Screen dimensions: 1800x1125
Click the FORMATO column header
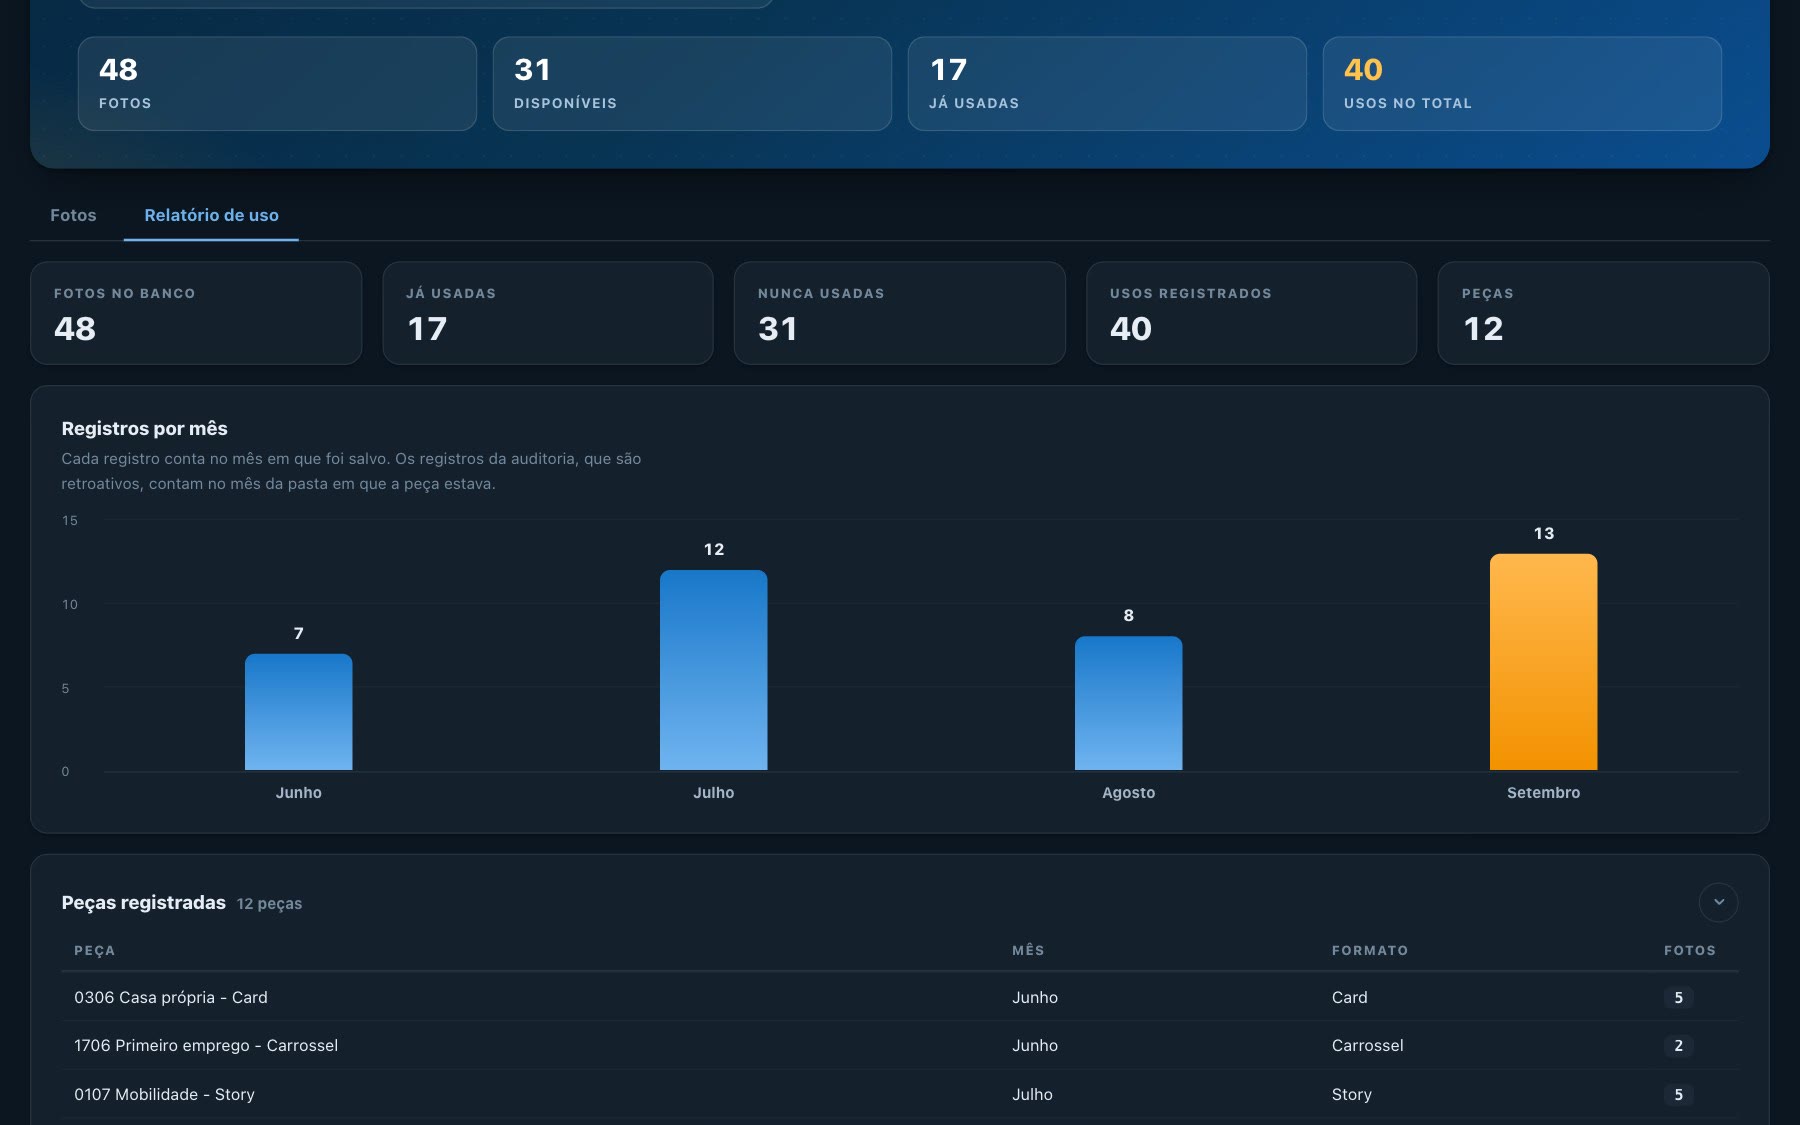point(1370,950)
